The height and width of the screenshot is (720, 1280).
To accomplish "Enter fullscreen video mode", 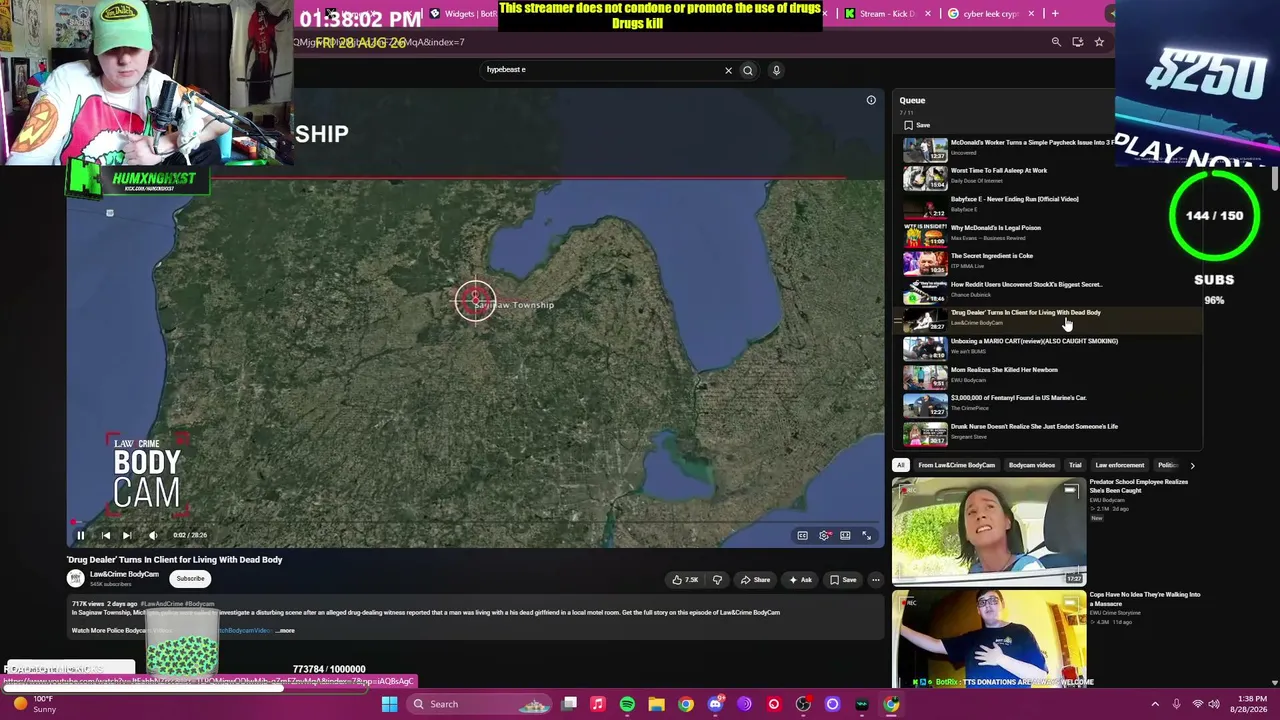I will click(867, 535).
